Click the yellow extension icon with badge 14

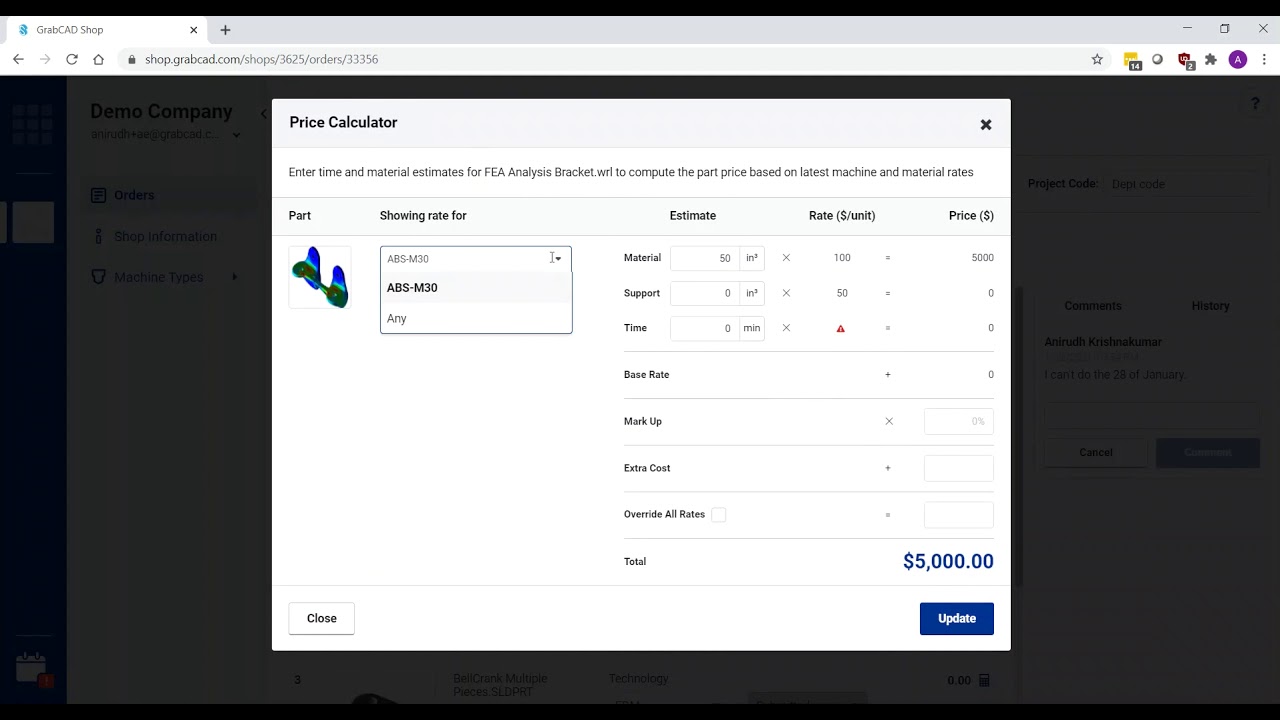pyautogui.click(x=1132, y=61)
